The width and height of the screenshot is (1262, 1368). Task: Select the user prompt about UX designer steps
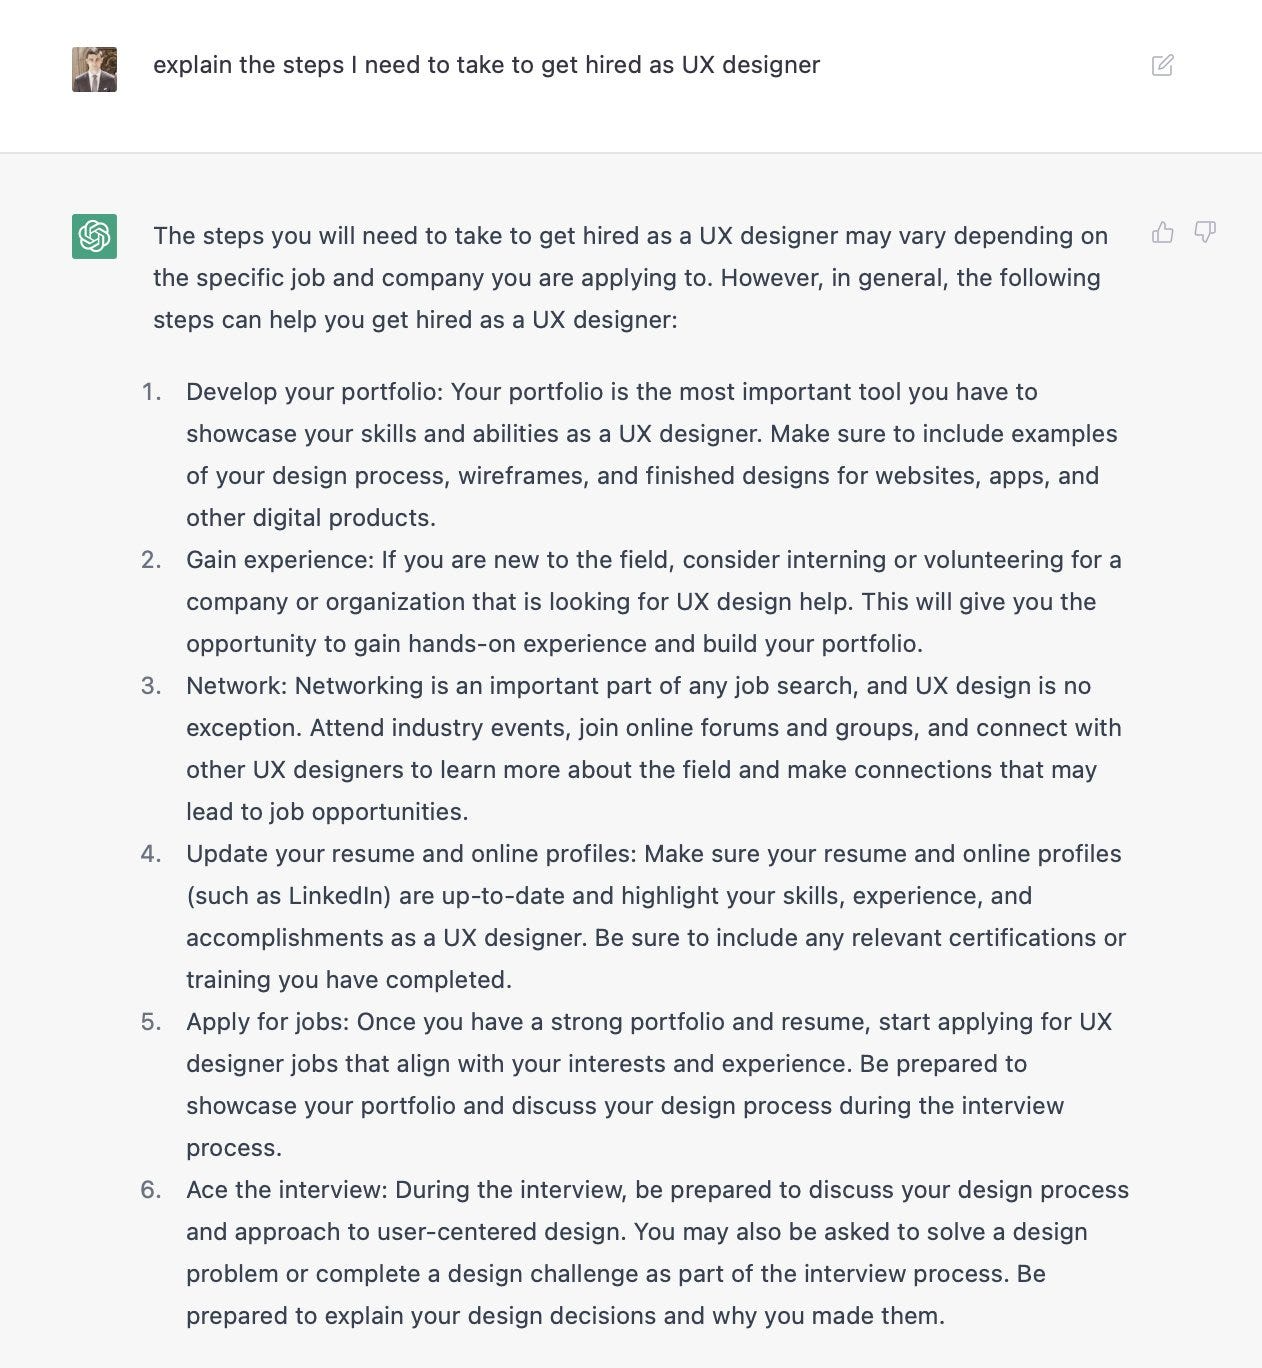click(x=486, y=65)
